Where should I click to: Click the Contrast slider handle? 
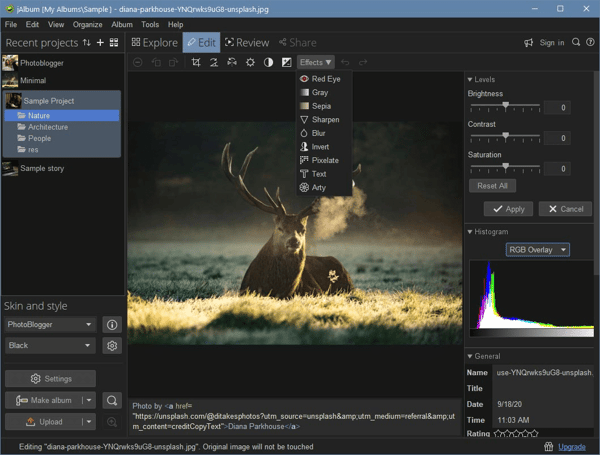click(505, 136)
